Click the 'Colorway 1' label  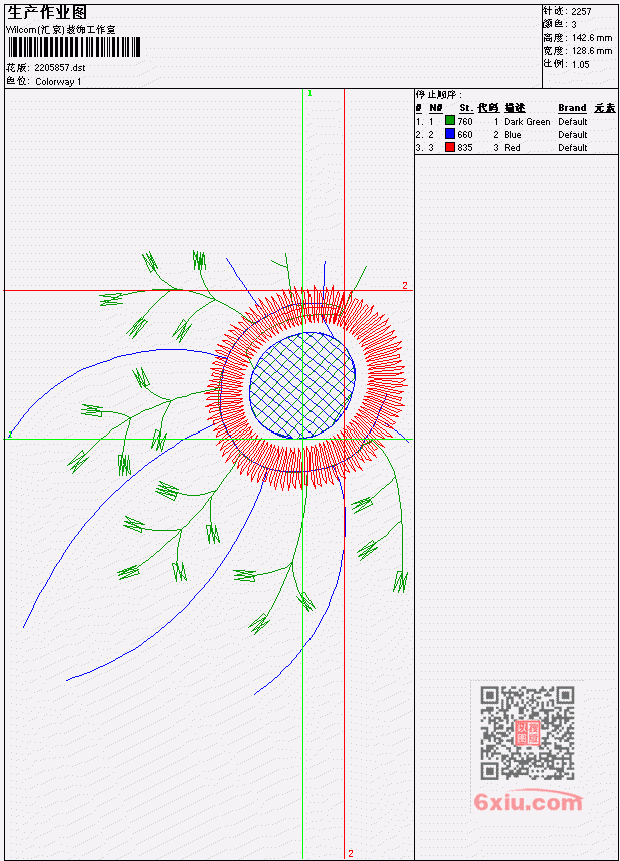58,82
